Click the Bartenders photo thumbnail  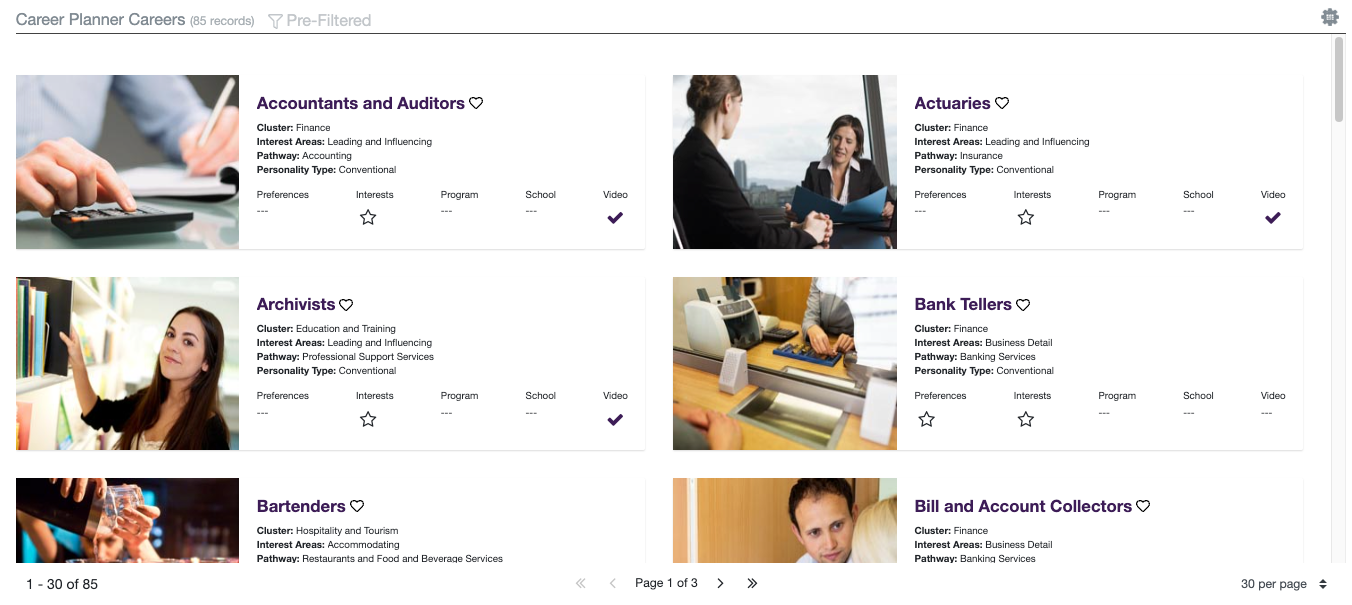pyautogui.click(x=128, y=521)
